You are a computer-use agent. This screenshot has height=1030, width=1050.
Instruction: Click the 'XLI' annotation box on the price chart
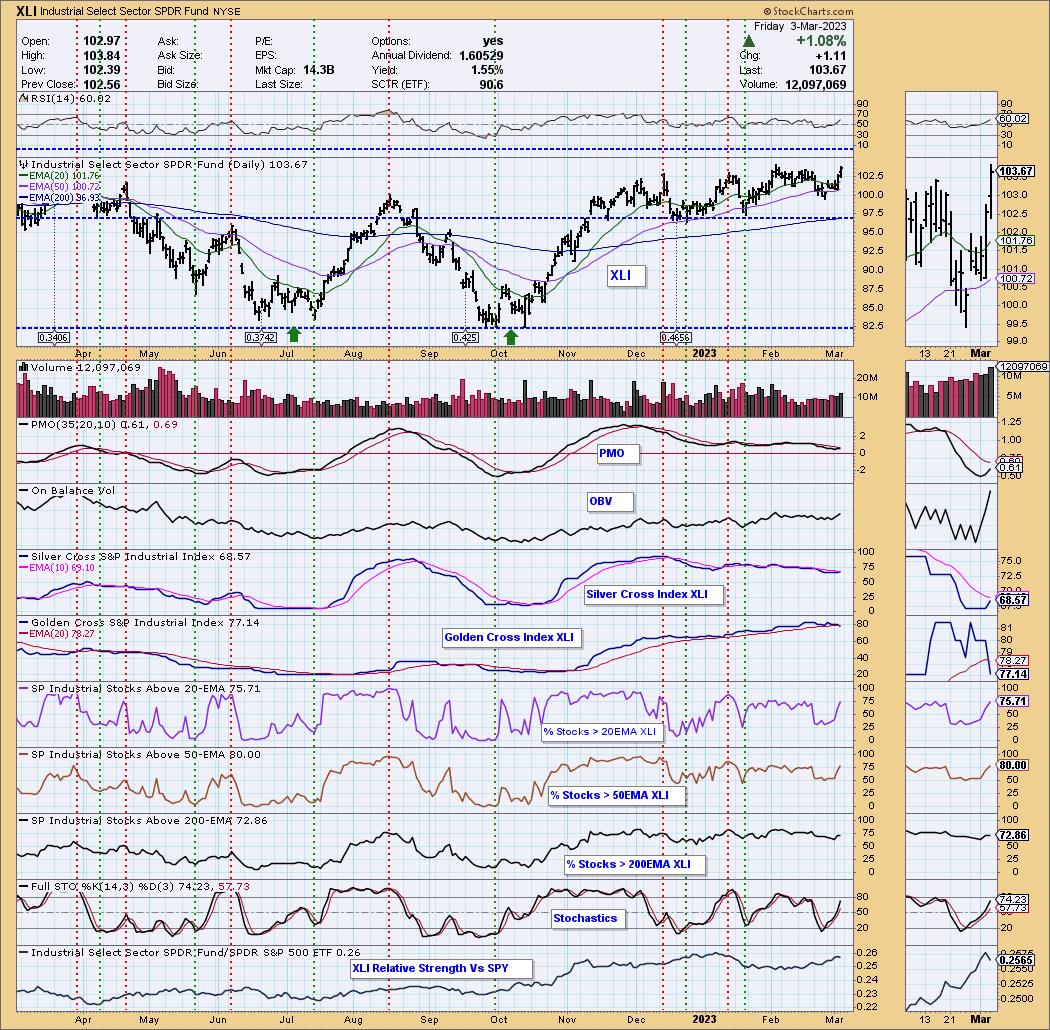(x=626, y=275)
